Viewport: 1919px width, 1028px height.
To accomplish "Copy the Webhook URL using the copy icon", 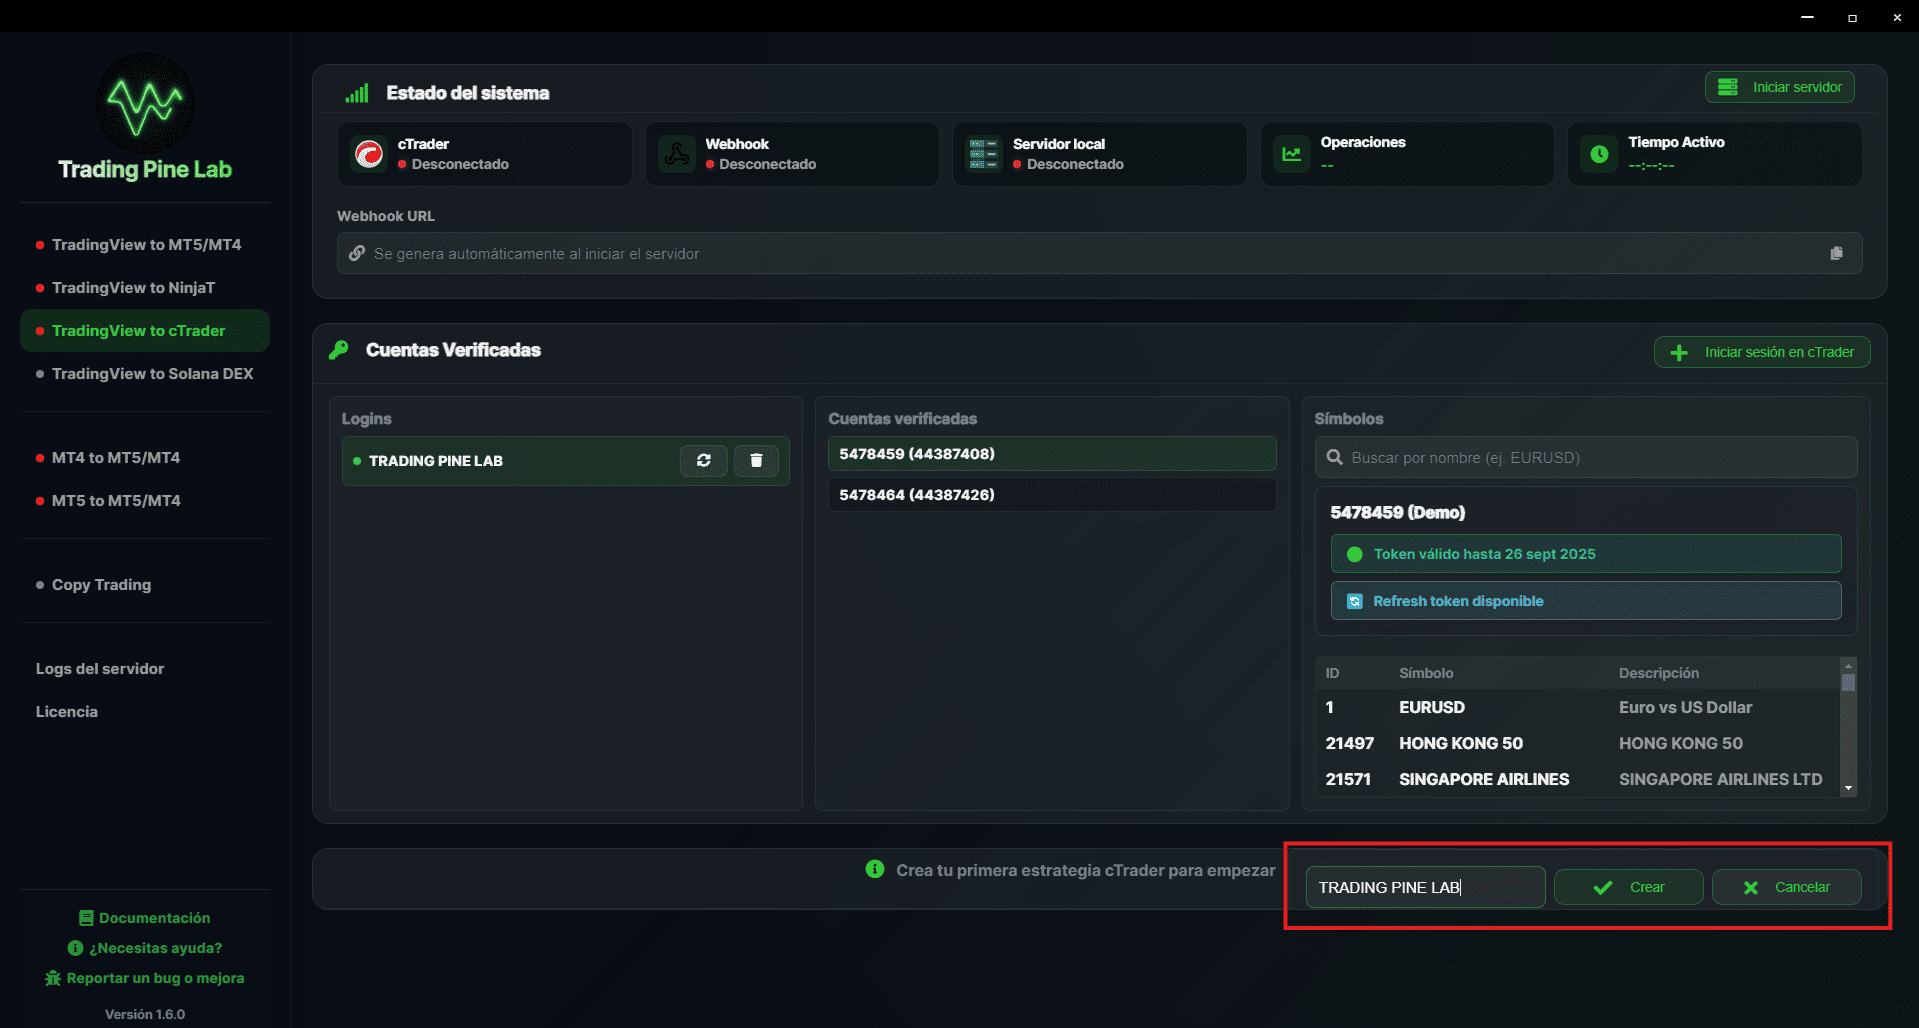I will (1836, 253).
